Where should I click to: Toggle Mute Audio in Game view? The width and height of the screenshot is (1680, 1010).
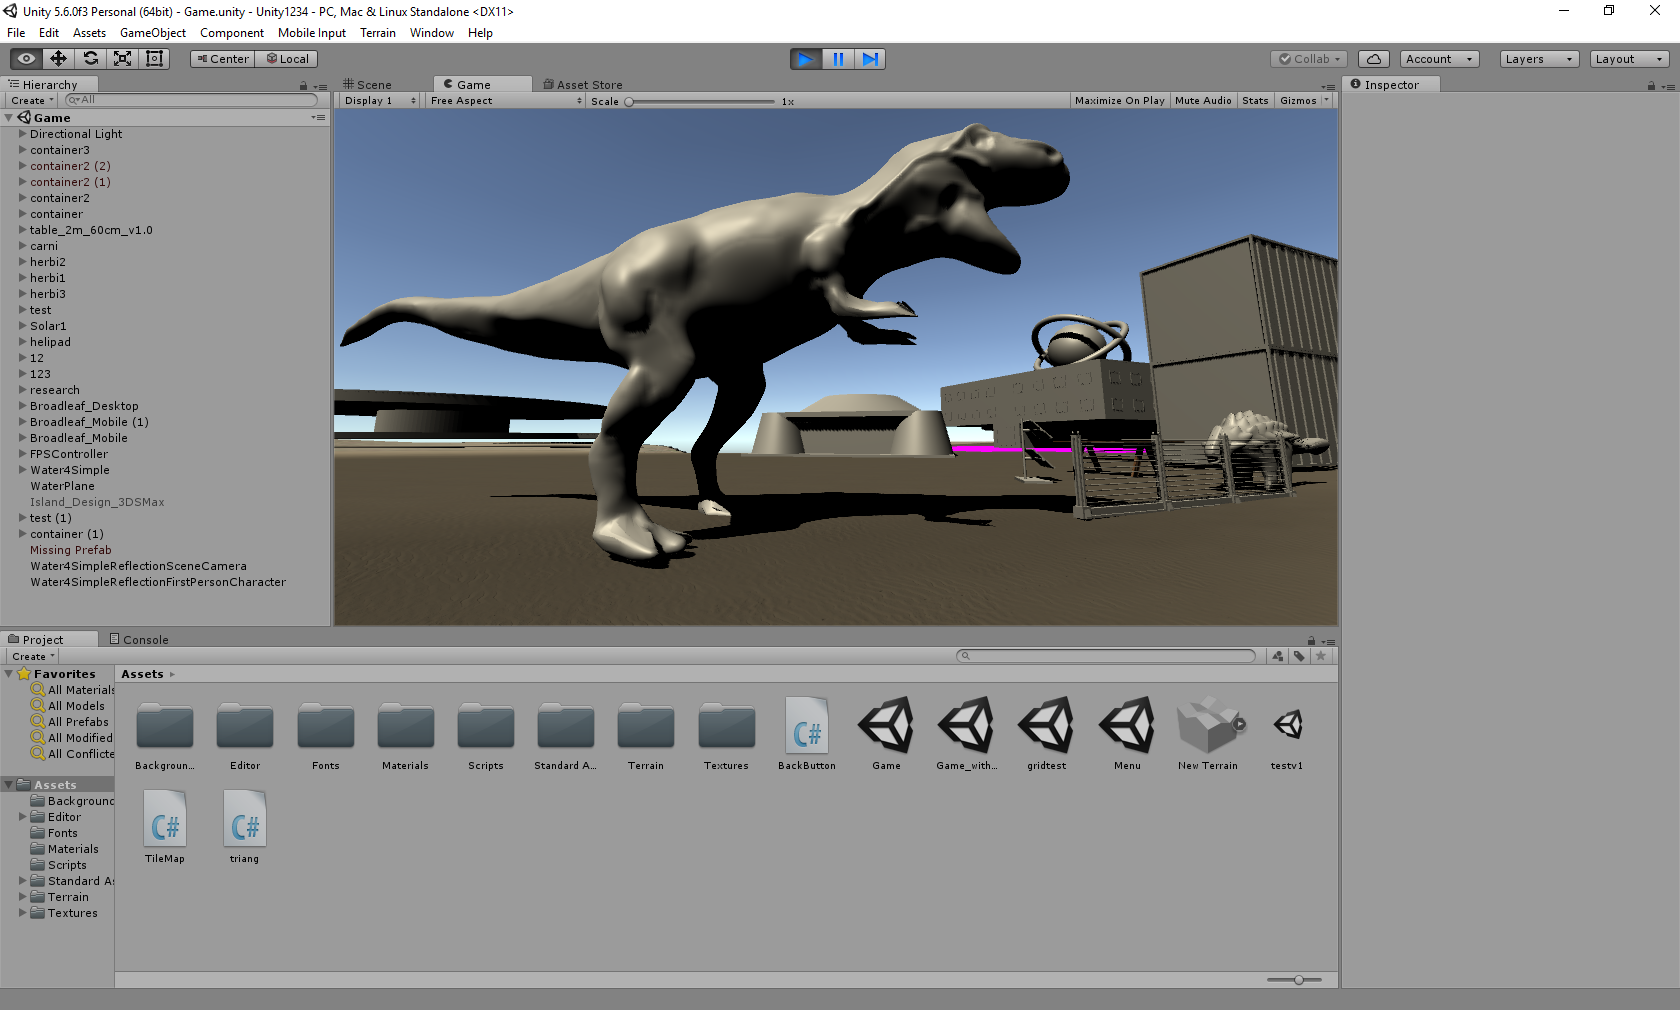[1203, 101]
